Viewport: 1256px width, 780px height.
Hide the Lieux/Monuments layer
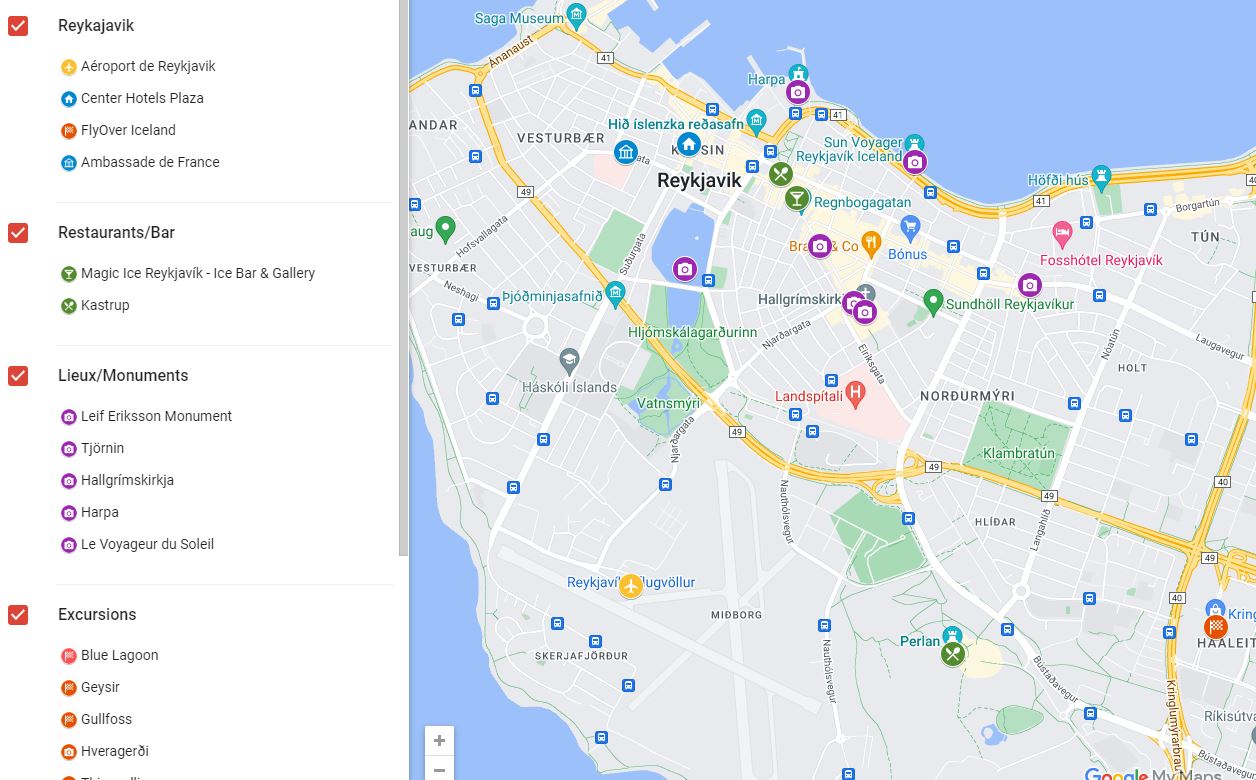18,376
